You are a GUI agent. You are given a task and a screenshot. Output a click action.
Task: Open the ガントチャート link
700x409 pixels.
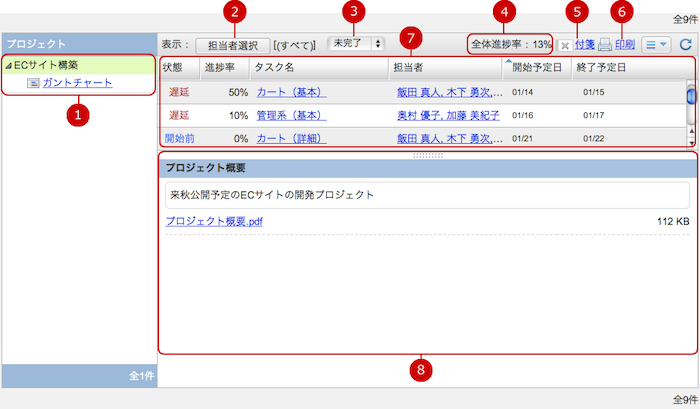pyautogui.click(x=77, y=82)
